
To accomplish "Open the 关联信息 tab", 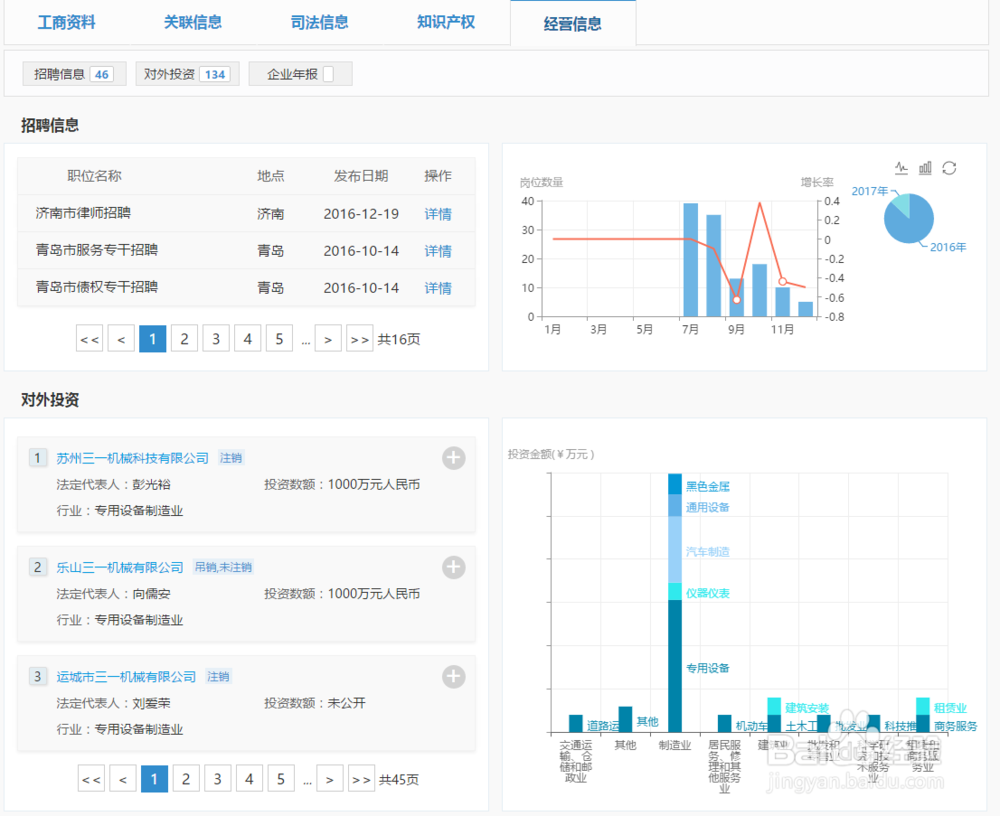I will (x=193, y=22).
